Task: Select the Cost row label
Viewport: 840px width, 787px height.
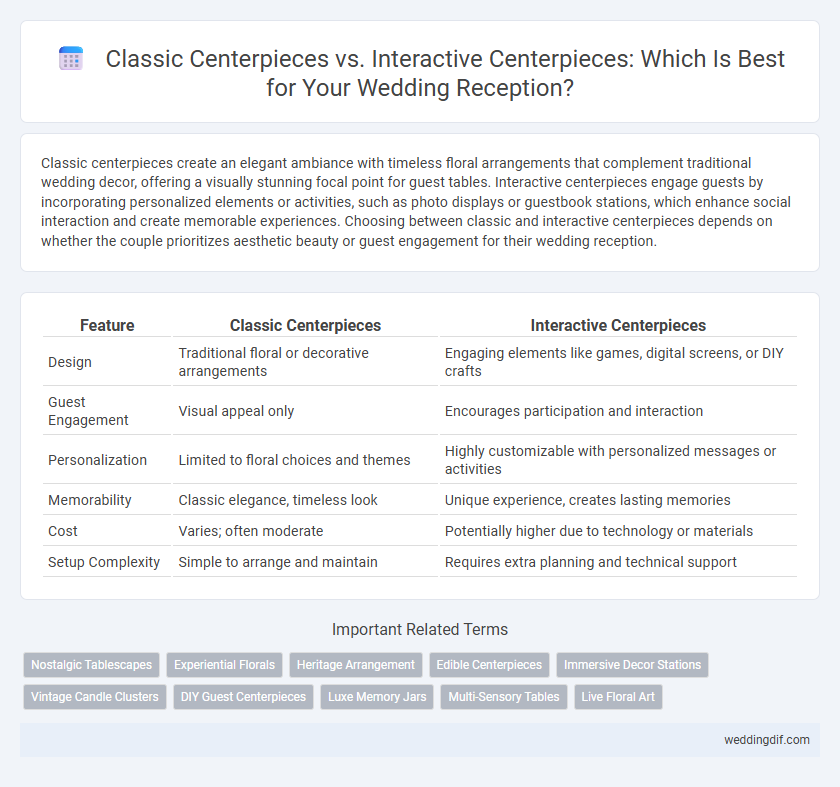Action: [63, 531]
